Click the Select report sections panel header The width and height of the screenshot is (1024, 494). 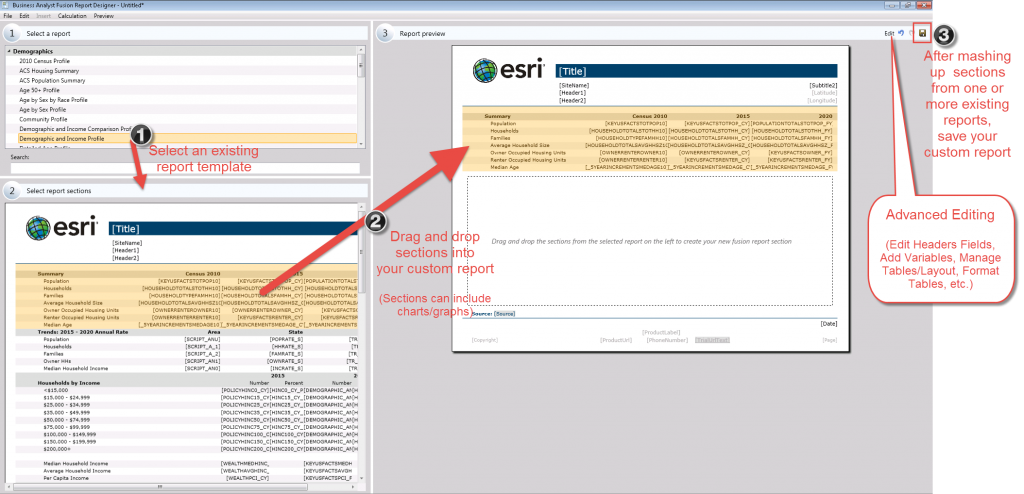(185, 191)
